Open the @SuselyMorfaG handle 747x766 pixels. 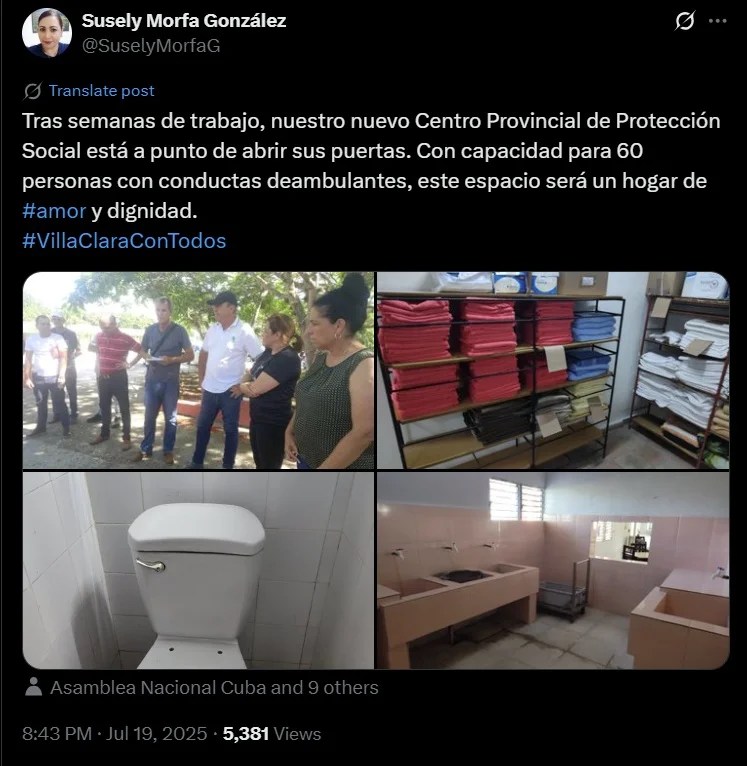tap(151, 46)
